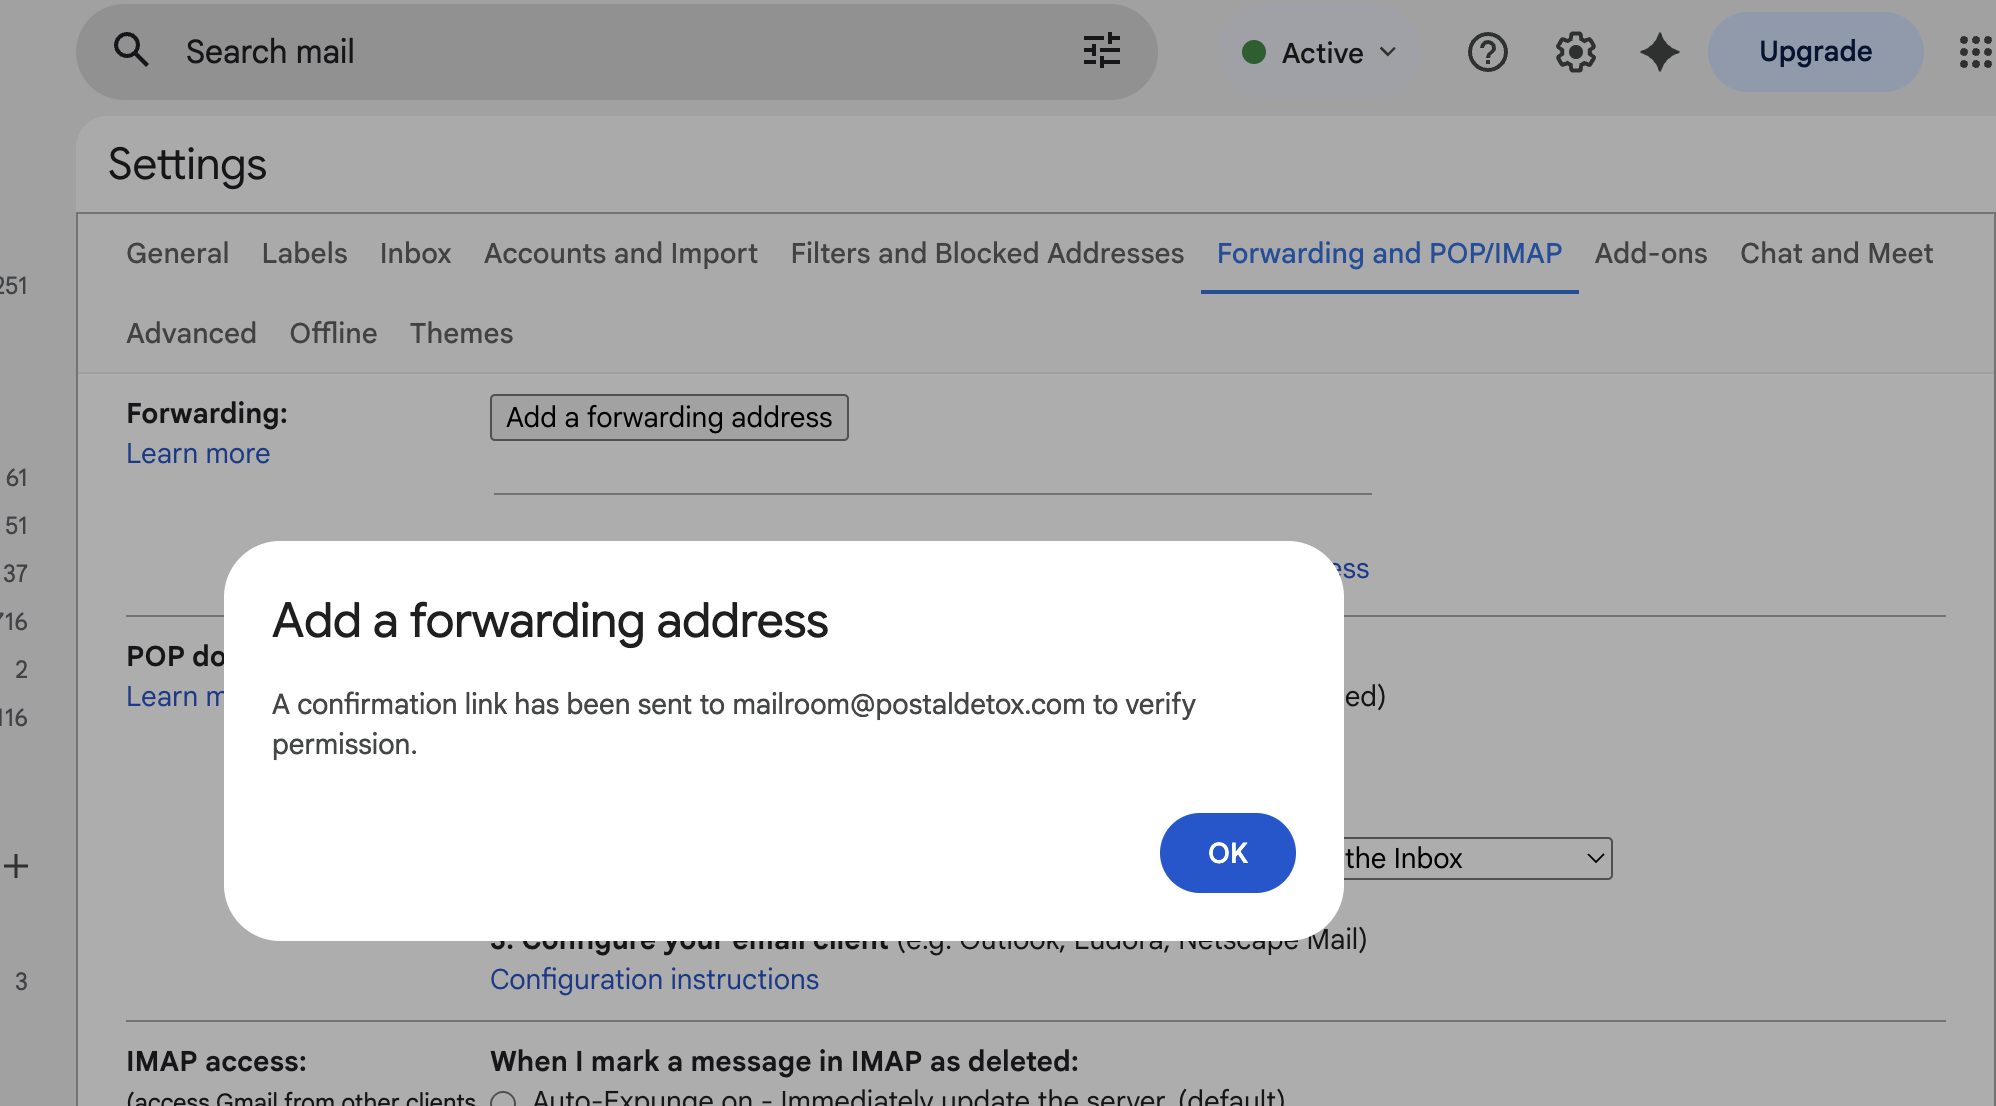Viewport: 1996px width, 1106px height.
Task: Switch to Accounts and Import tab
Action: [620, 253]
